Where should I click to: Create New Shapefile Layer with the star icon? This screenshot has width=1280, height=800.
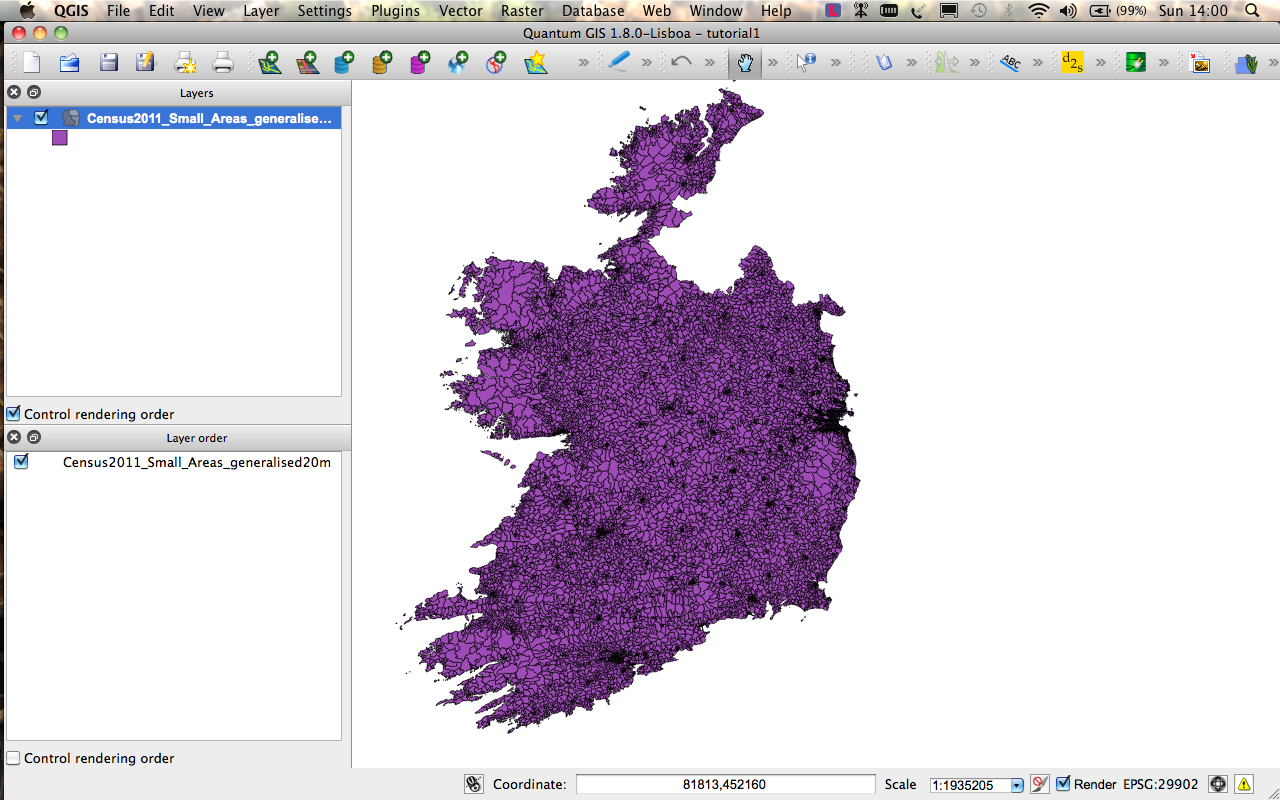536,63
